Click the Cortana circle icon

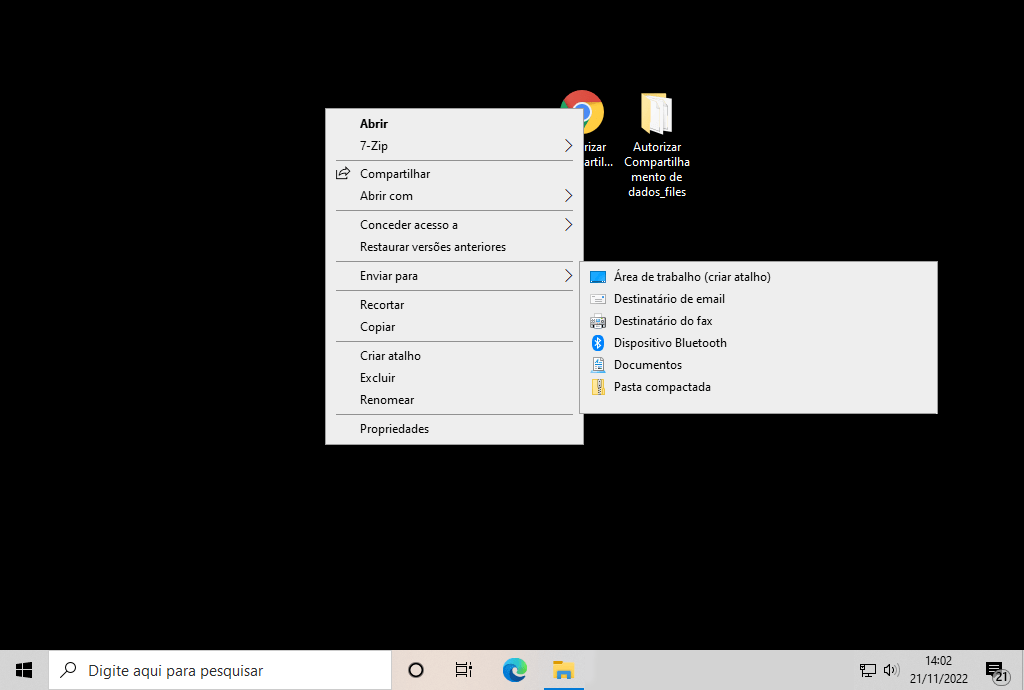tap(416, 670)
